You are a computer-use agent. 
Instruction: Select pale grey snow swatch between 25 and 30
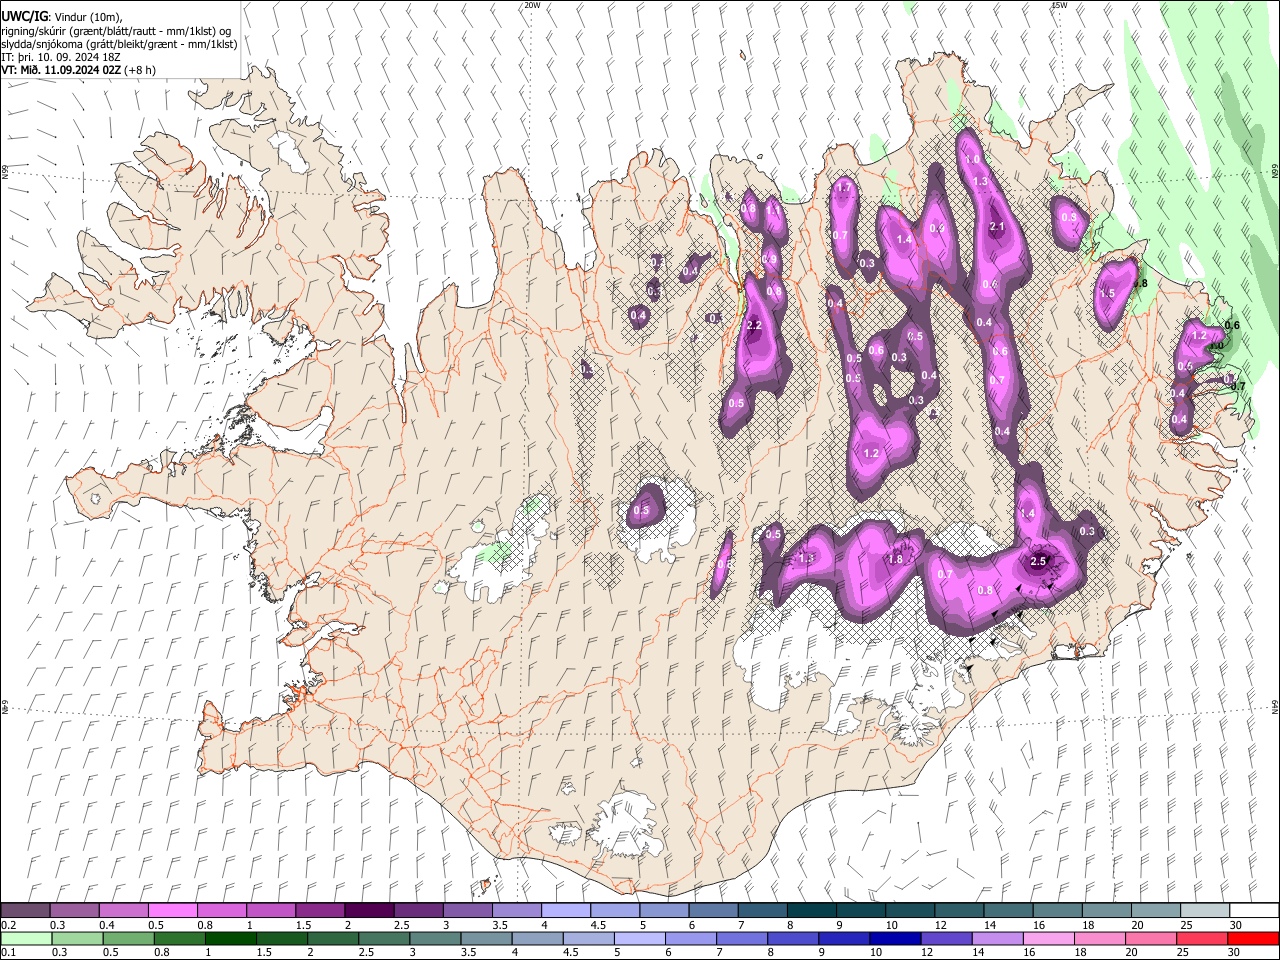[x=1204, y=911]
